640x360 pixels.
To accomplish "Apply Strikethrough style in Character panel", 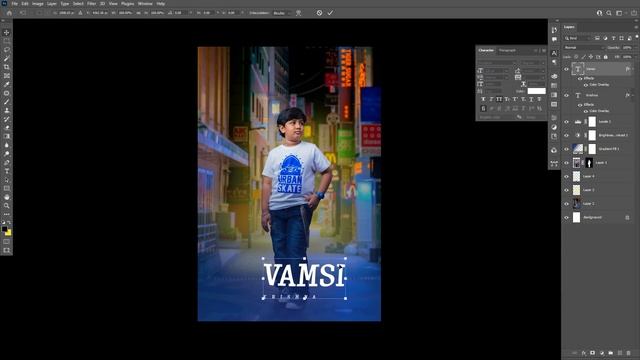I will [x=540, y=99].
